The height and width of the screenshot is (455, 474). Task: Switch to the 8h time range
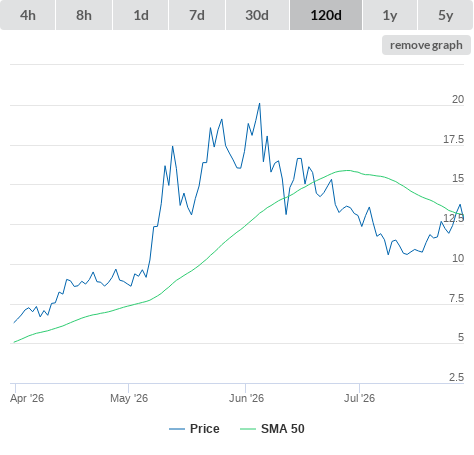(84, 15)
